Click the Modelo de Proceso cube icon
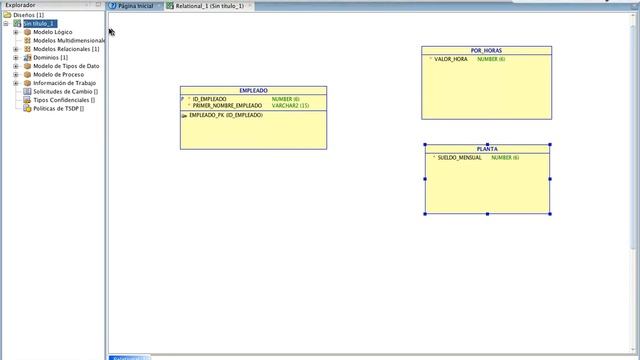Image resolution: width=640 pixels, height=360 pixels. [27, 75]
